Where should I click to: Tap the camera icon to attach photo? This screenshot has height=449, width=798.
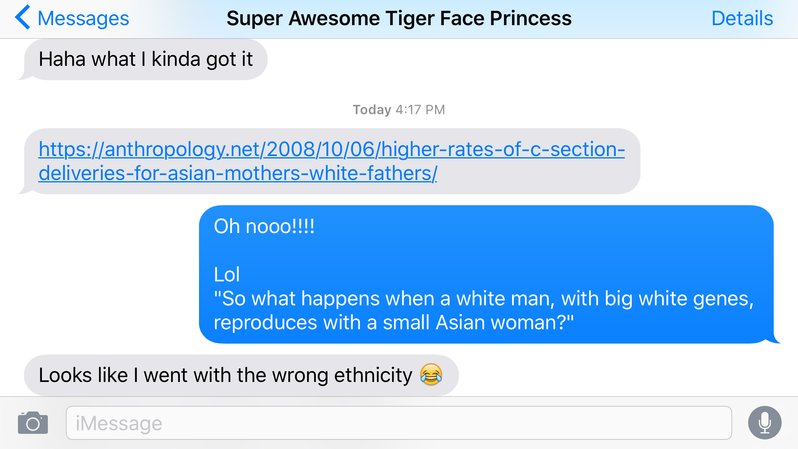33,423
